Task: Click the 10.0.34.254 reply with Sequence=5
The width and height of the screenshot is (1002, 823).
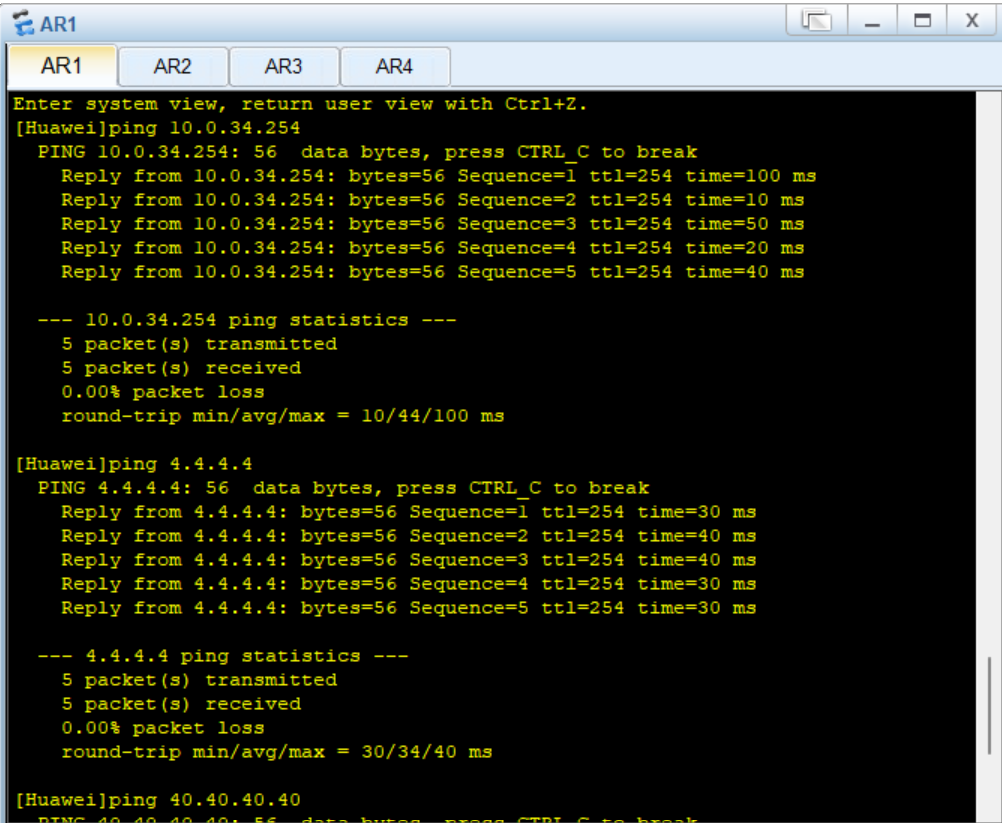Action: [x=433, y=272]
